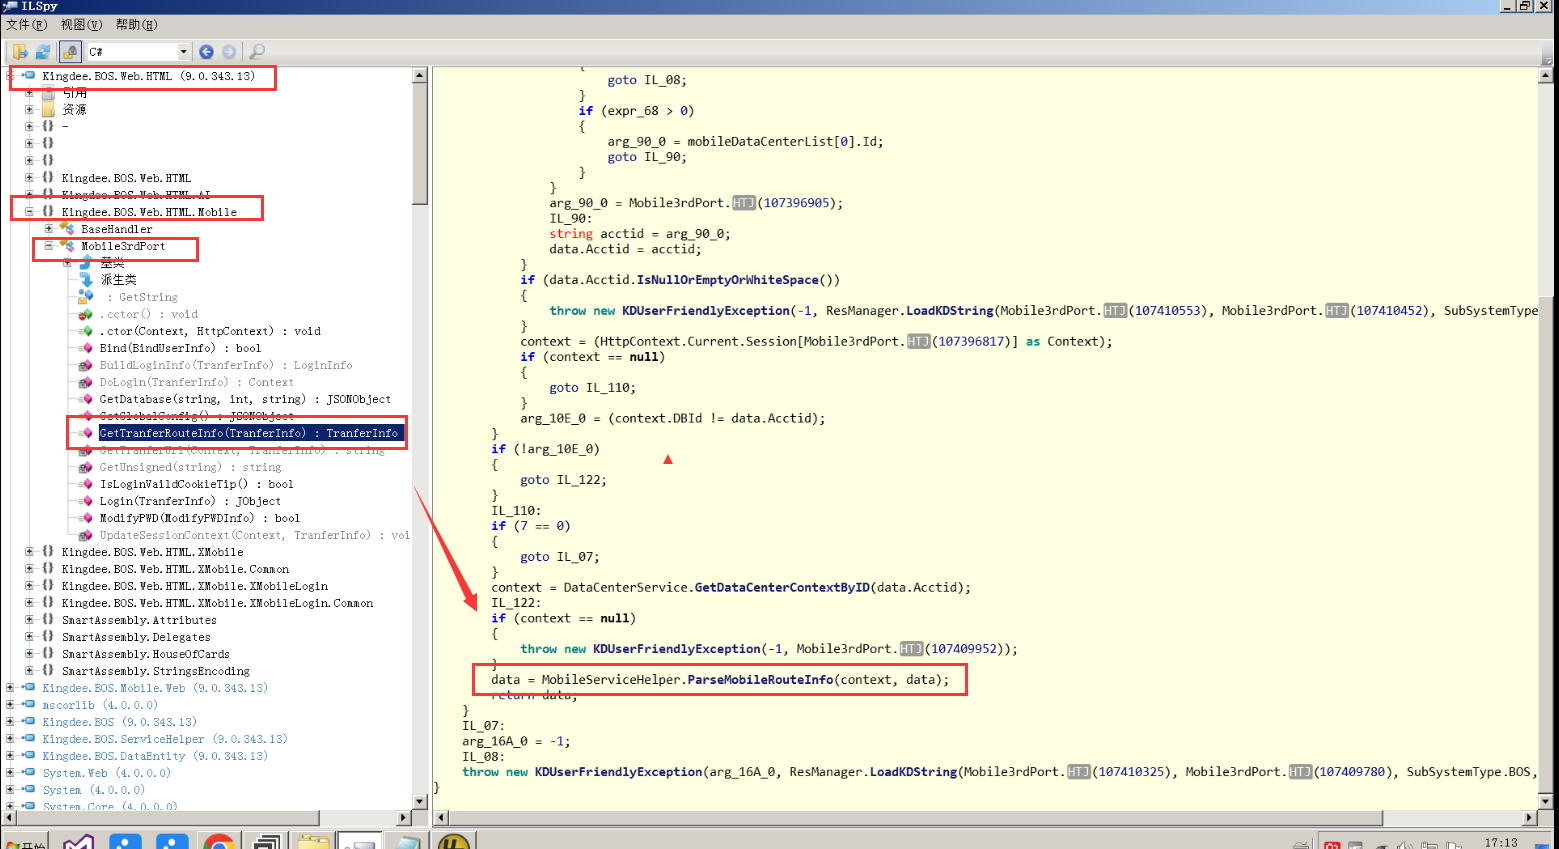The image size is (1559, 849).
Task: Click the code panel scroll-down arrow
Action: point(1546,801)
